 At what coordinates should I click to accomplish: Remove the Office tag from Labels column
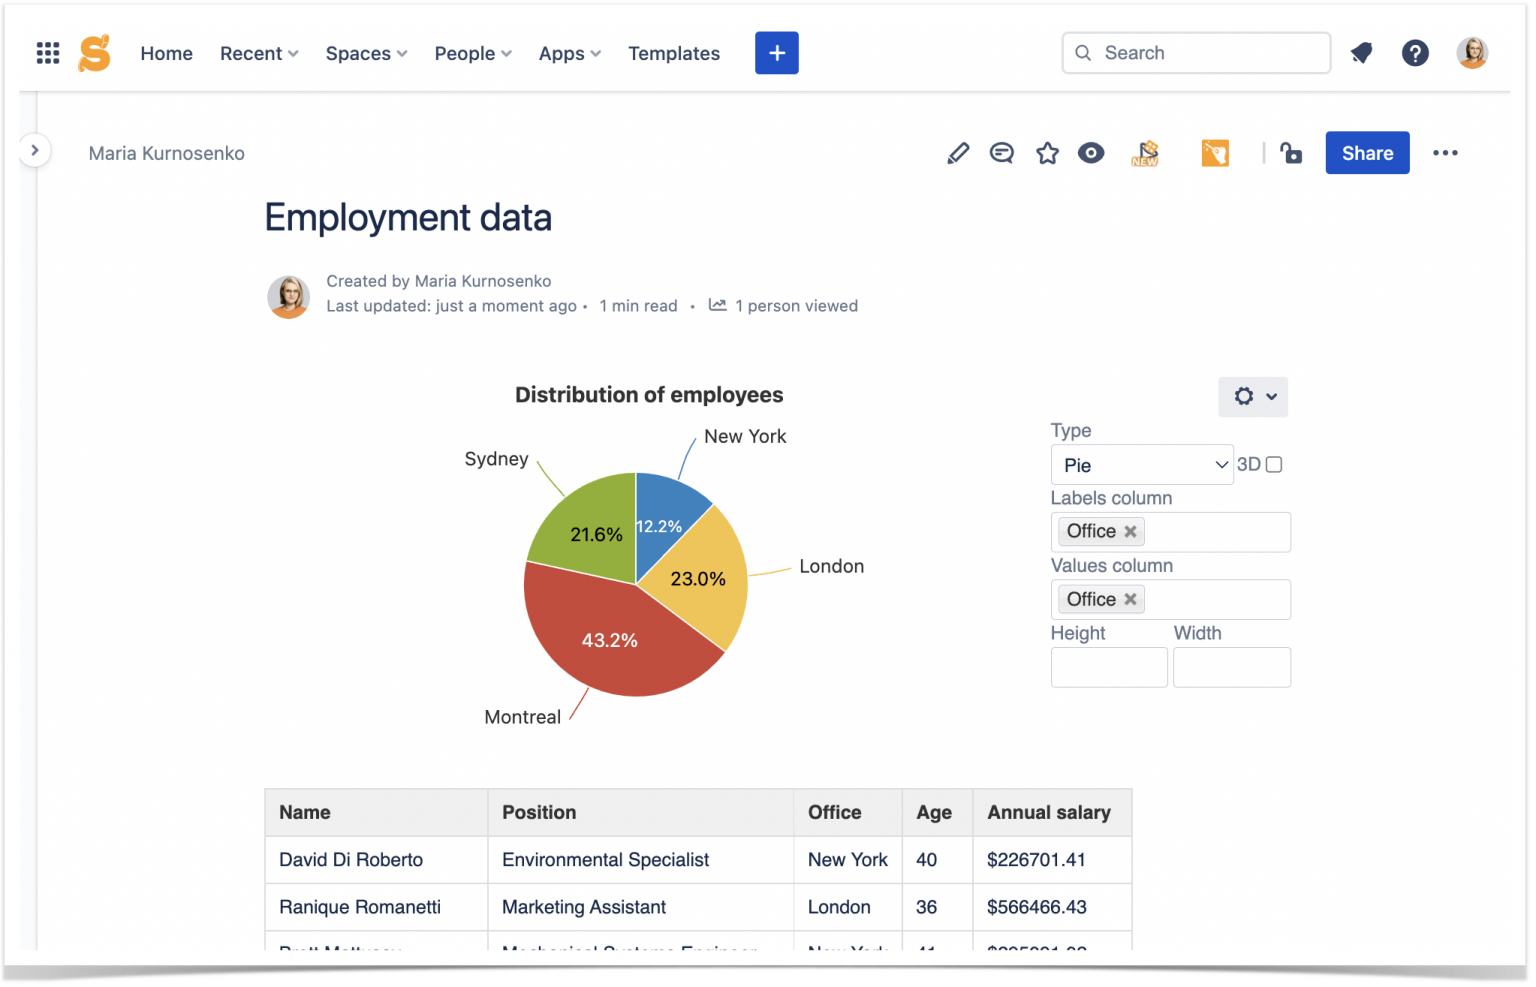[1130, 531]
